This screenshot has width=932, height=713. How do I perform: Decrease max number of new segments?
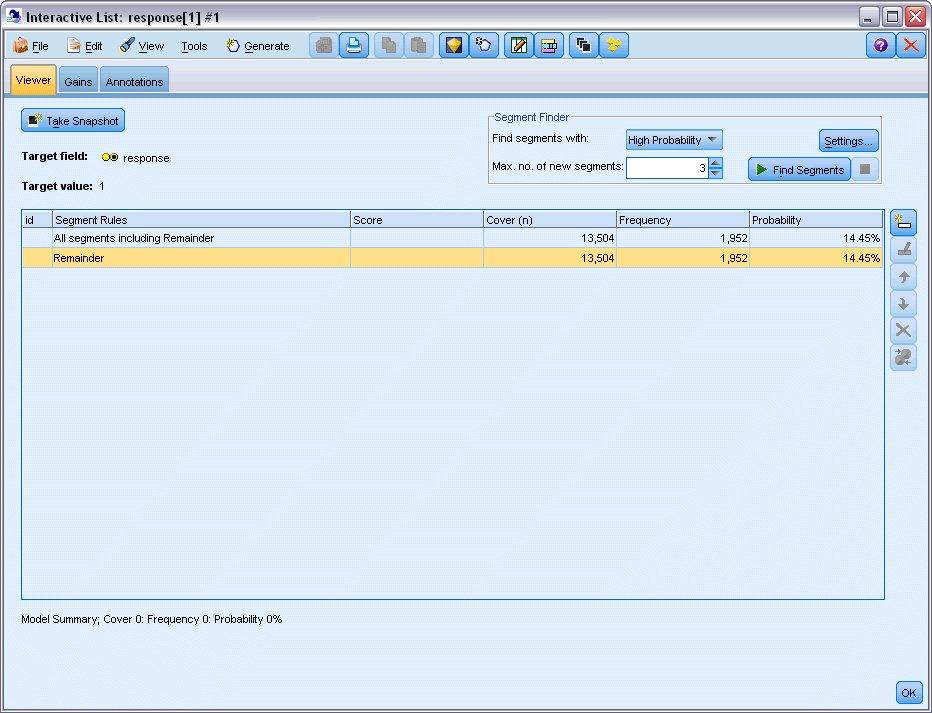tap(716, 173)
